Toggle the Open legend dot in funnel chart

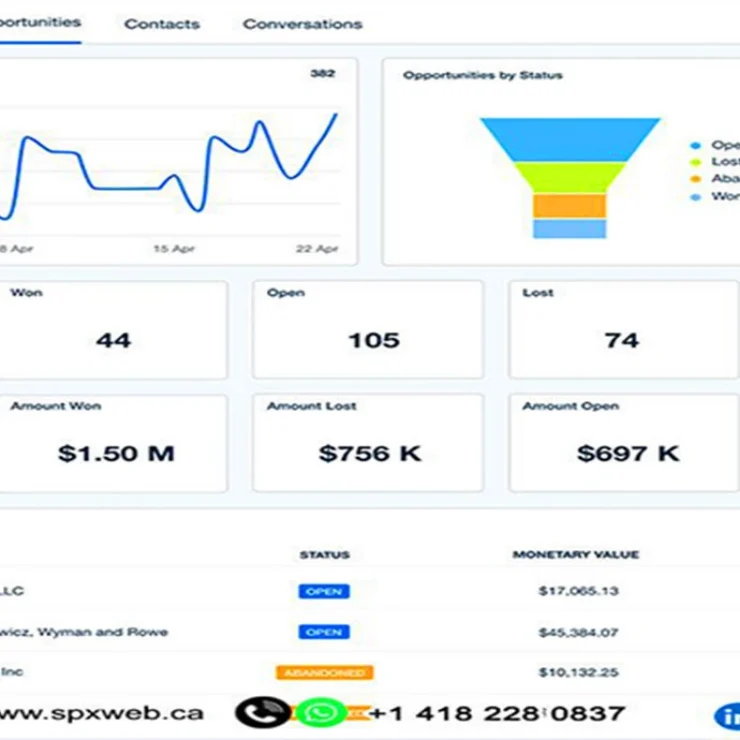click(696, 145)
